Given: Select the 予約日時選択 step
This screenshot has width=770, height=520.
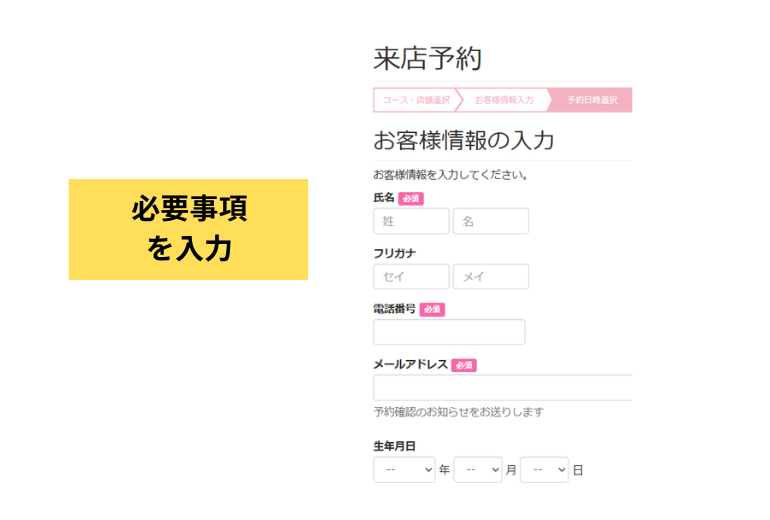Looking at the screenshot, I should pos(592,100).
